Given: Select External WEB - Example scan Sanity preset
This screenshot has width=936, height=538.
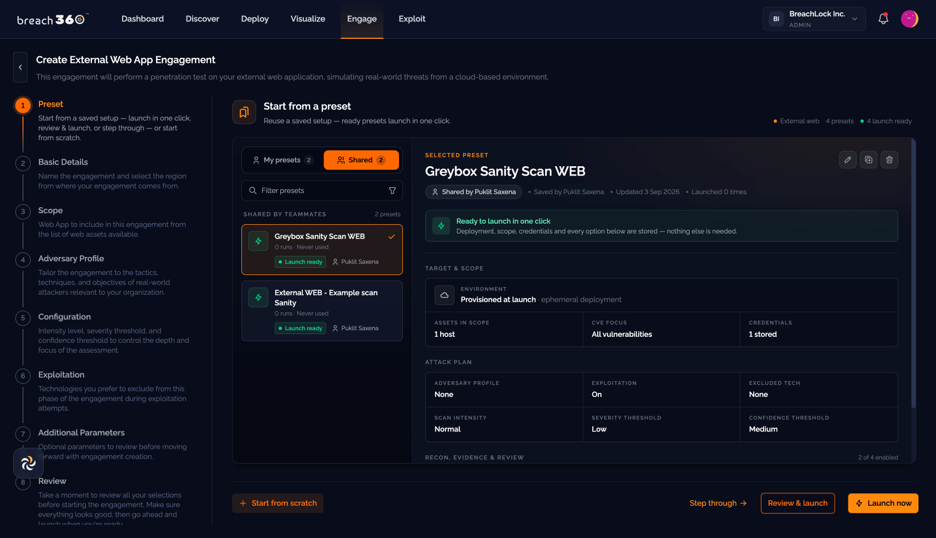Looking at the screenshot, I should (x=322, y=311).
